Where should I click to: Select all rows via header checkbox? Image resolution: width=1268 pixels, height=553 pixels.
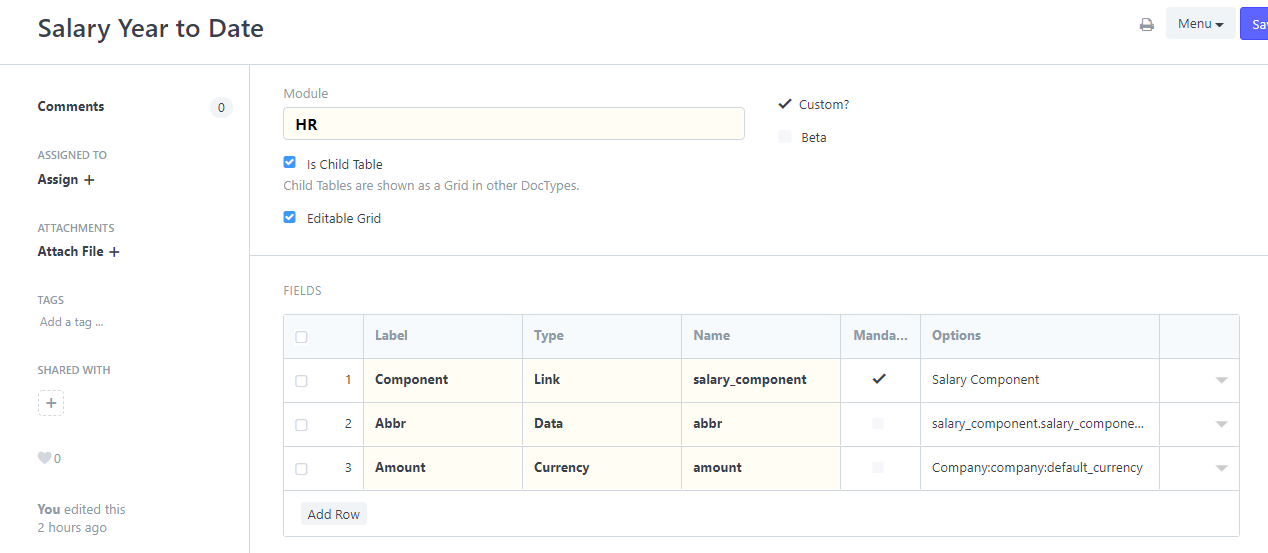(301, 337)
